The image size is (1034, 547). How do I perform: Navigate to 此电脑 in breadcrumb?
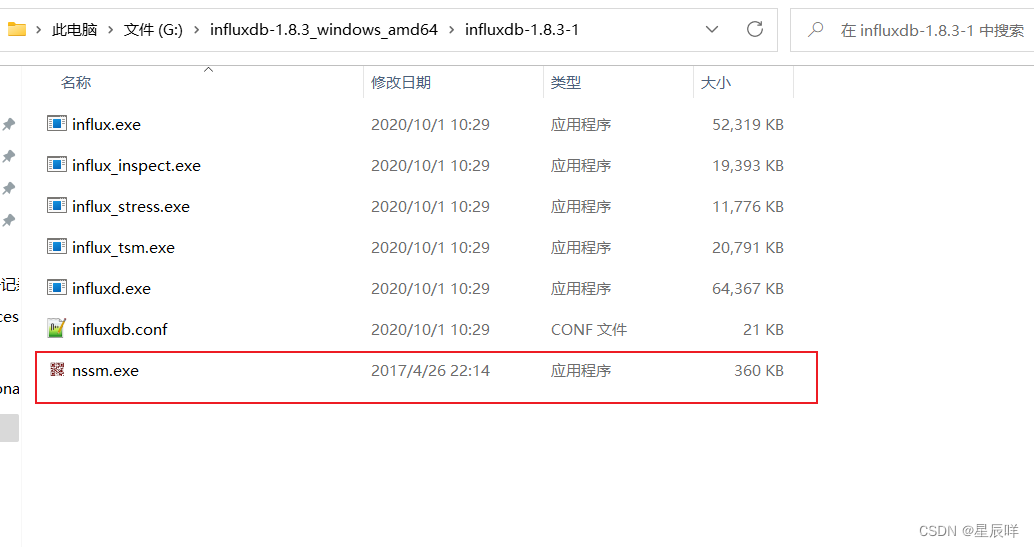(x=75, y=30)
